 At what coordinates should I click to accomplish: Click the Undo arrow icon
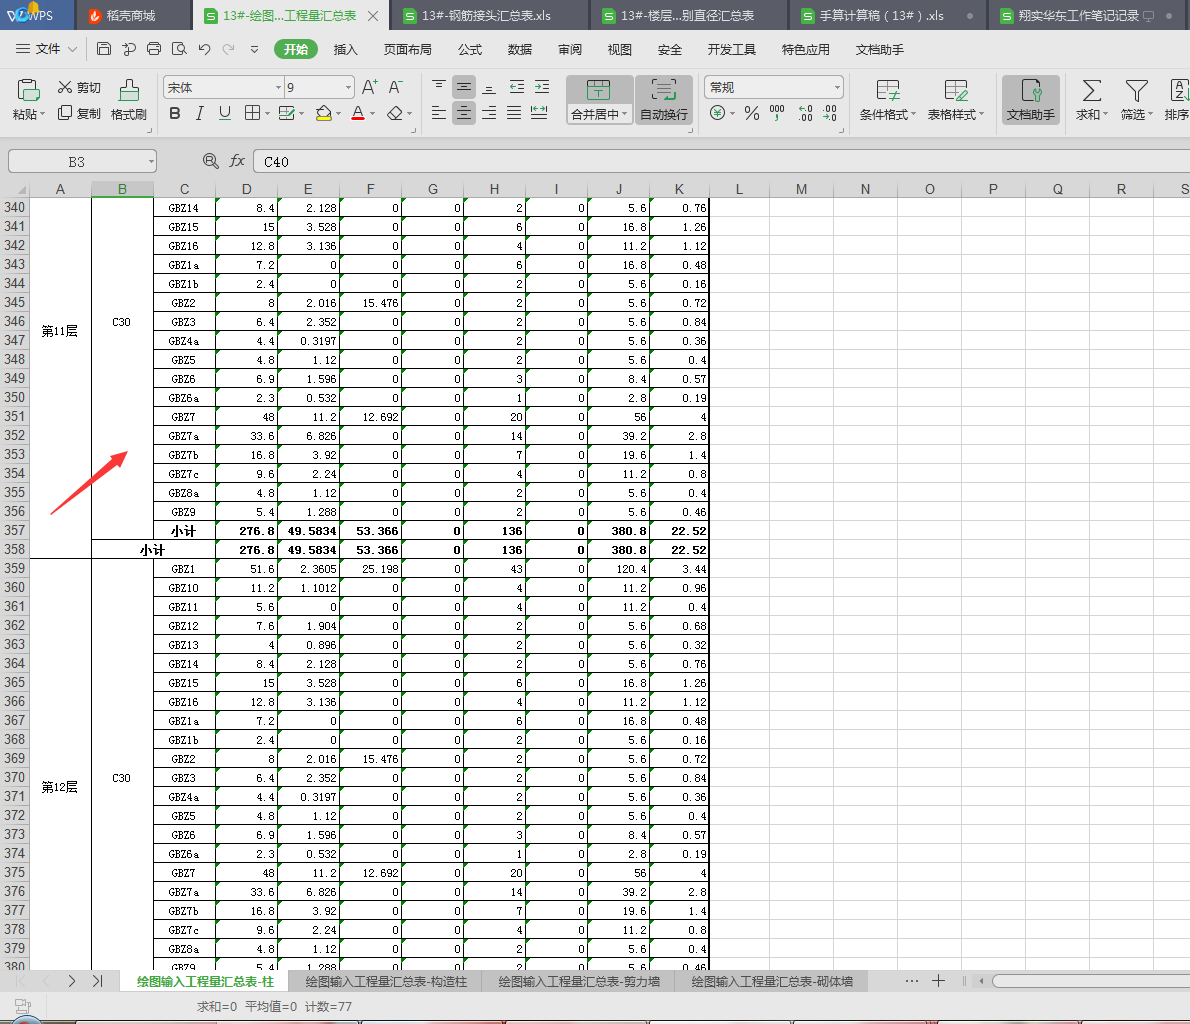pyautogui.click(x=204, y=49)
